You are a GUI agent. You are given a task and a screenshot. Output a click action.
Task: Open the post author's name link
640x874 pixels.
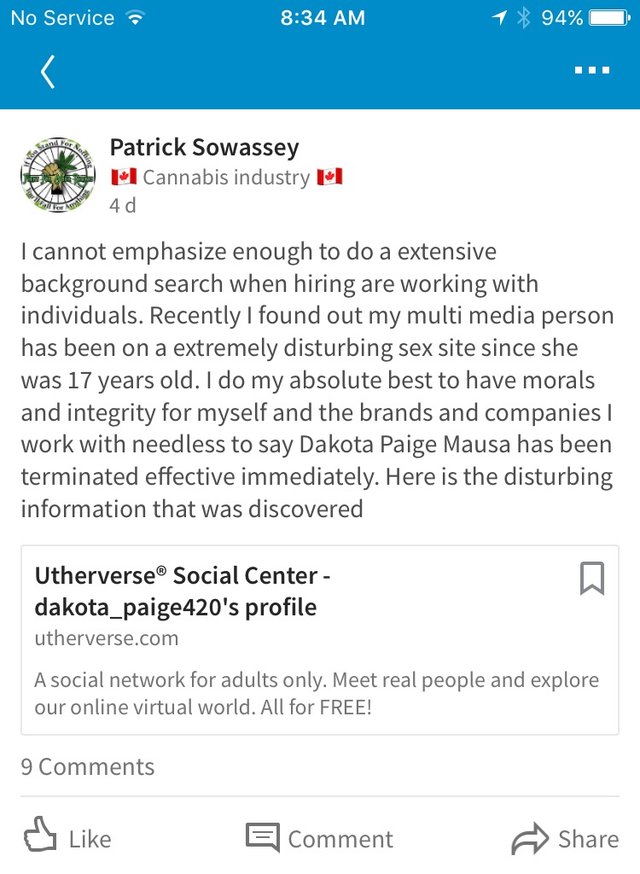[204, 148]
